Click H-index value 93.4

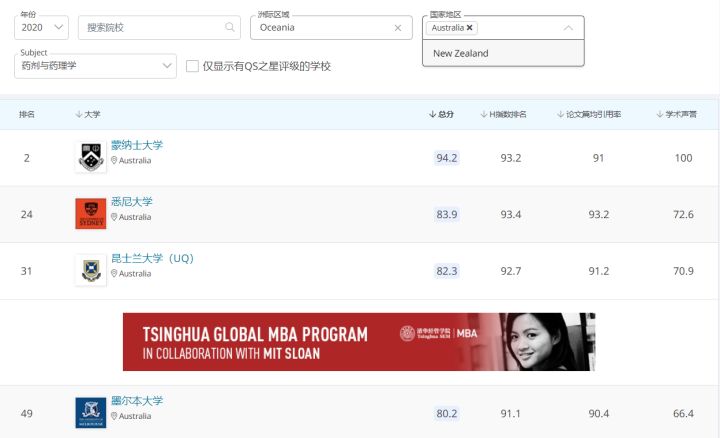511,214
